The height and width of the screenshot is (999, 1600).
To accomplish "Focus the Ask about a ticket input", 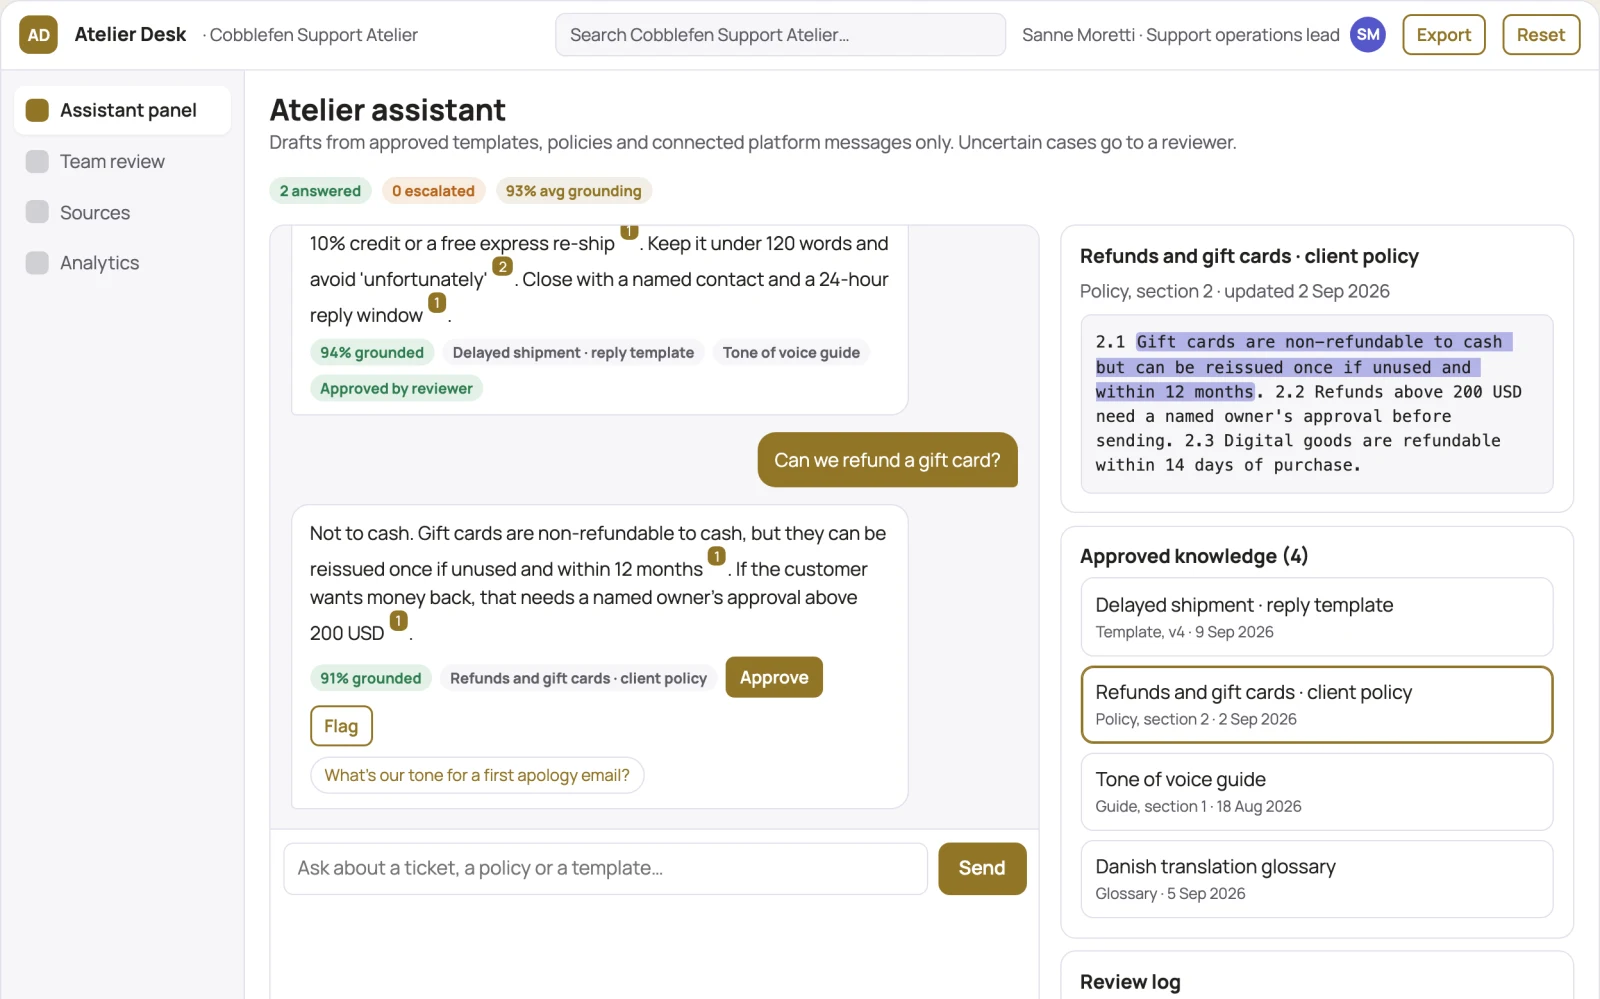I will click(x=606, y=868).
